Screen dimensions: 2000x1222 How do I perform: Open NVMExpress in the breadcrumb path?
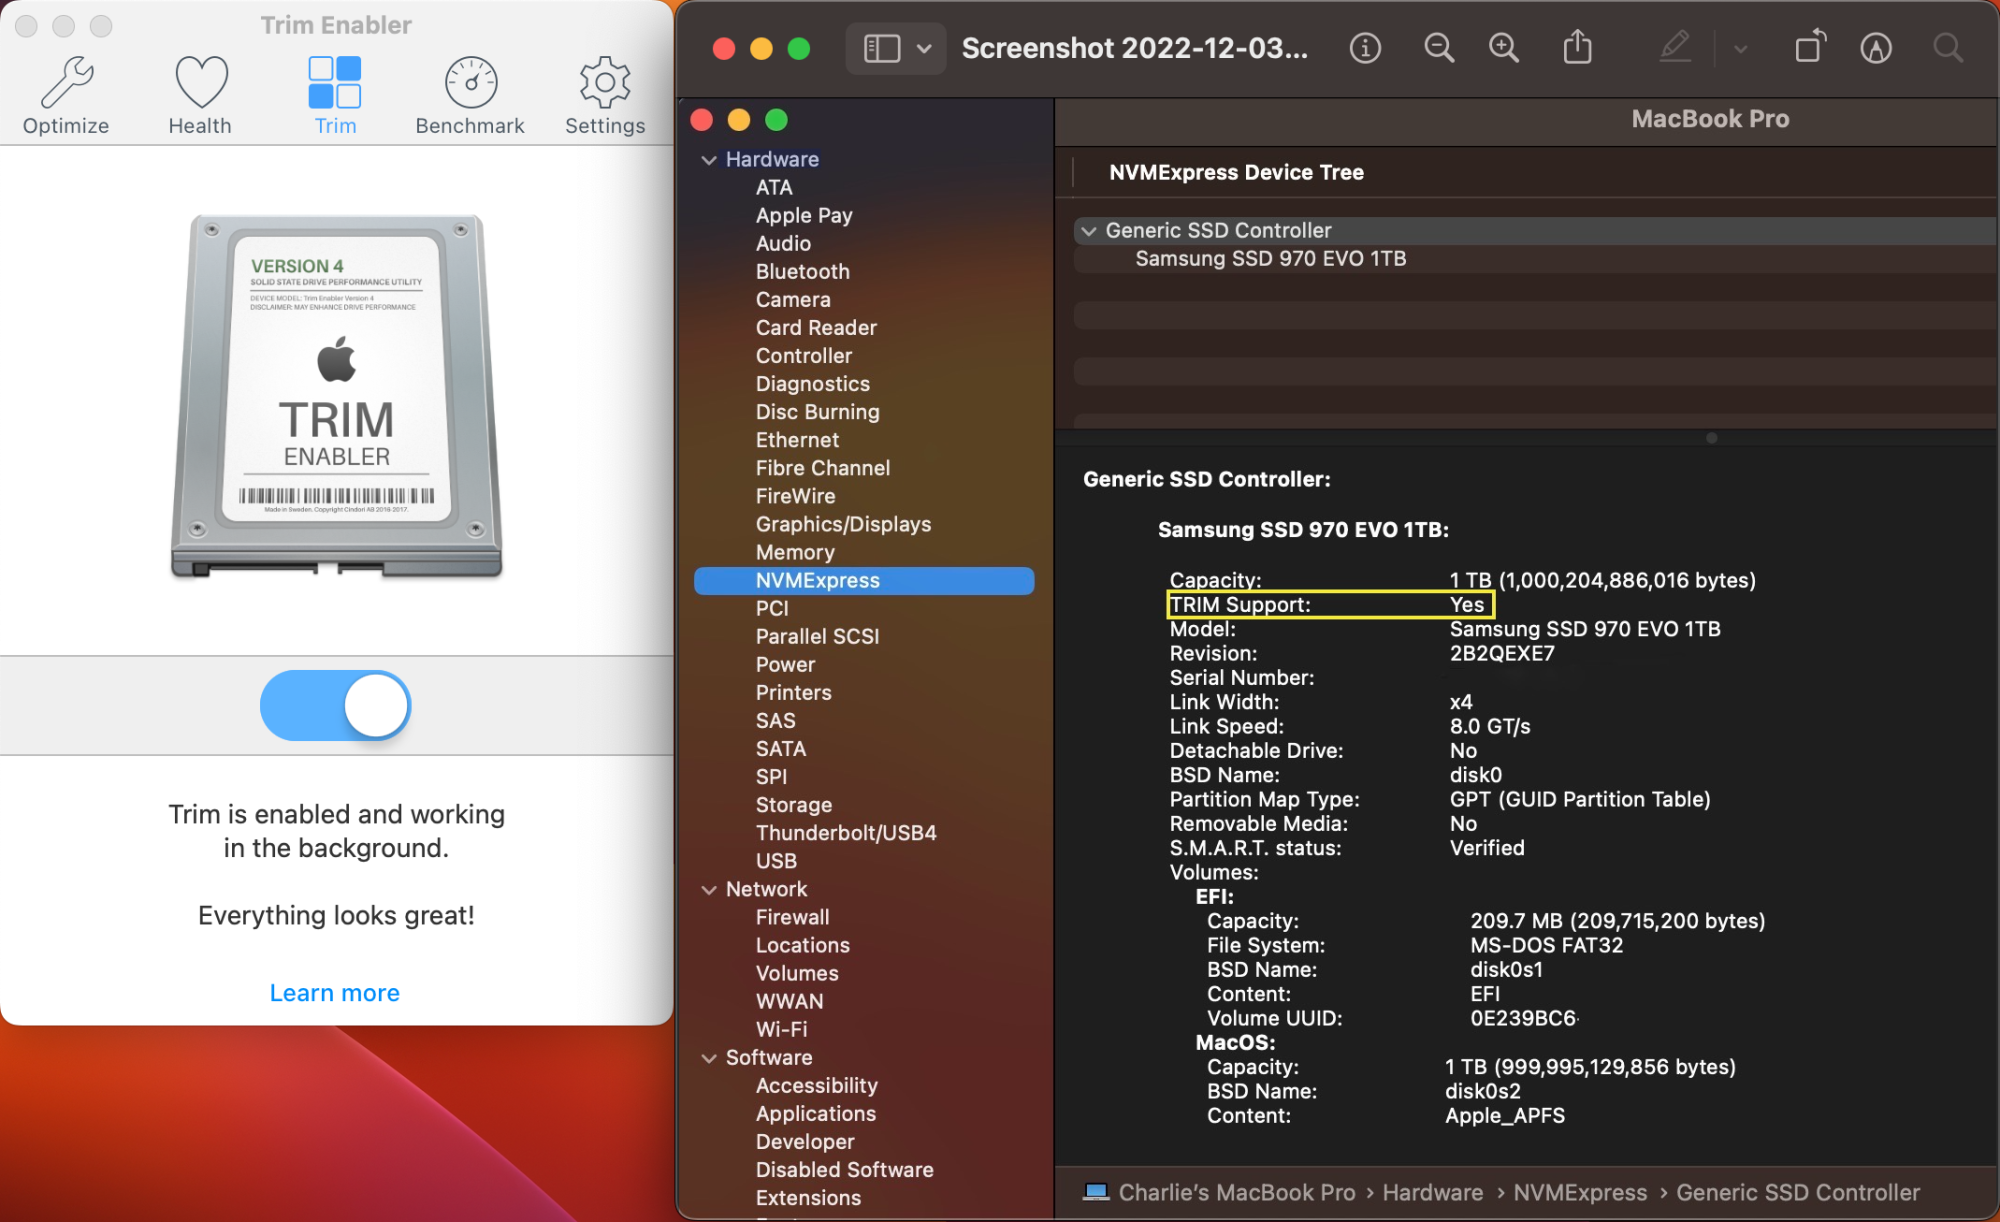click(x=1580, y=1192)
